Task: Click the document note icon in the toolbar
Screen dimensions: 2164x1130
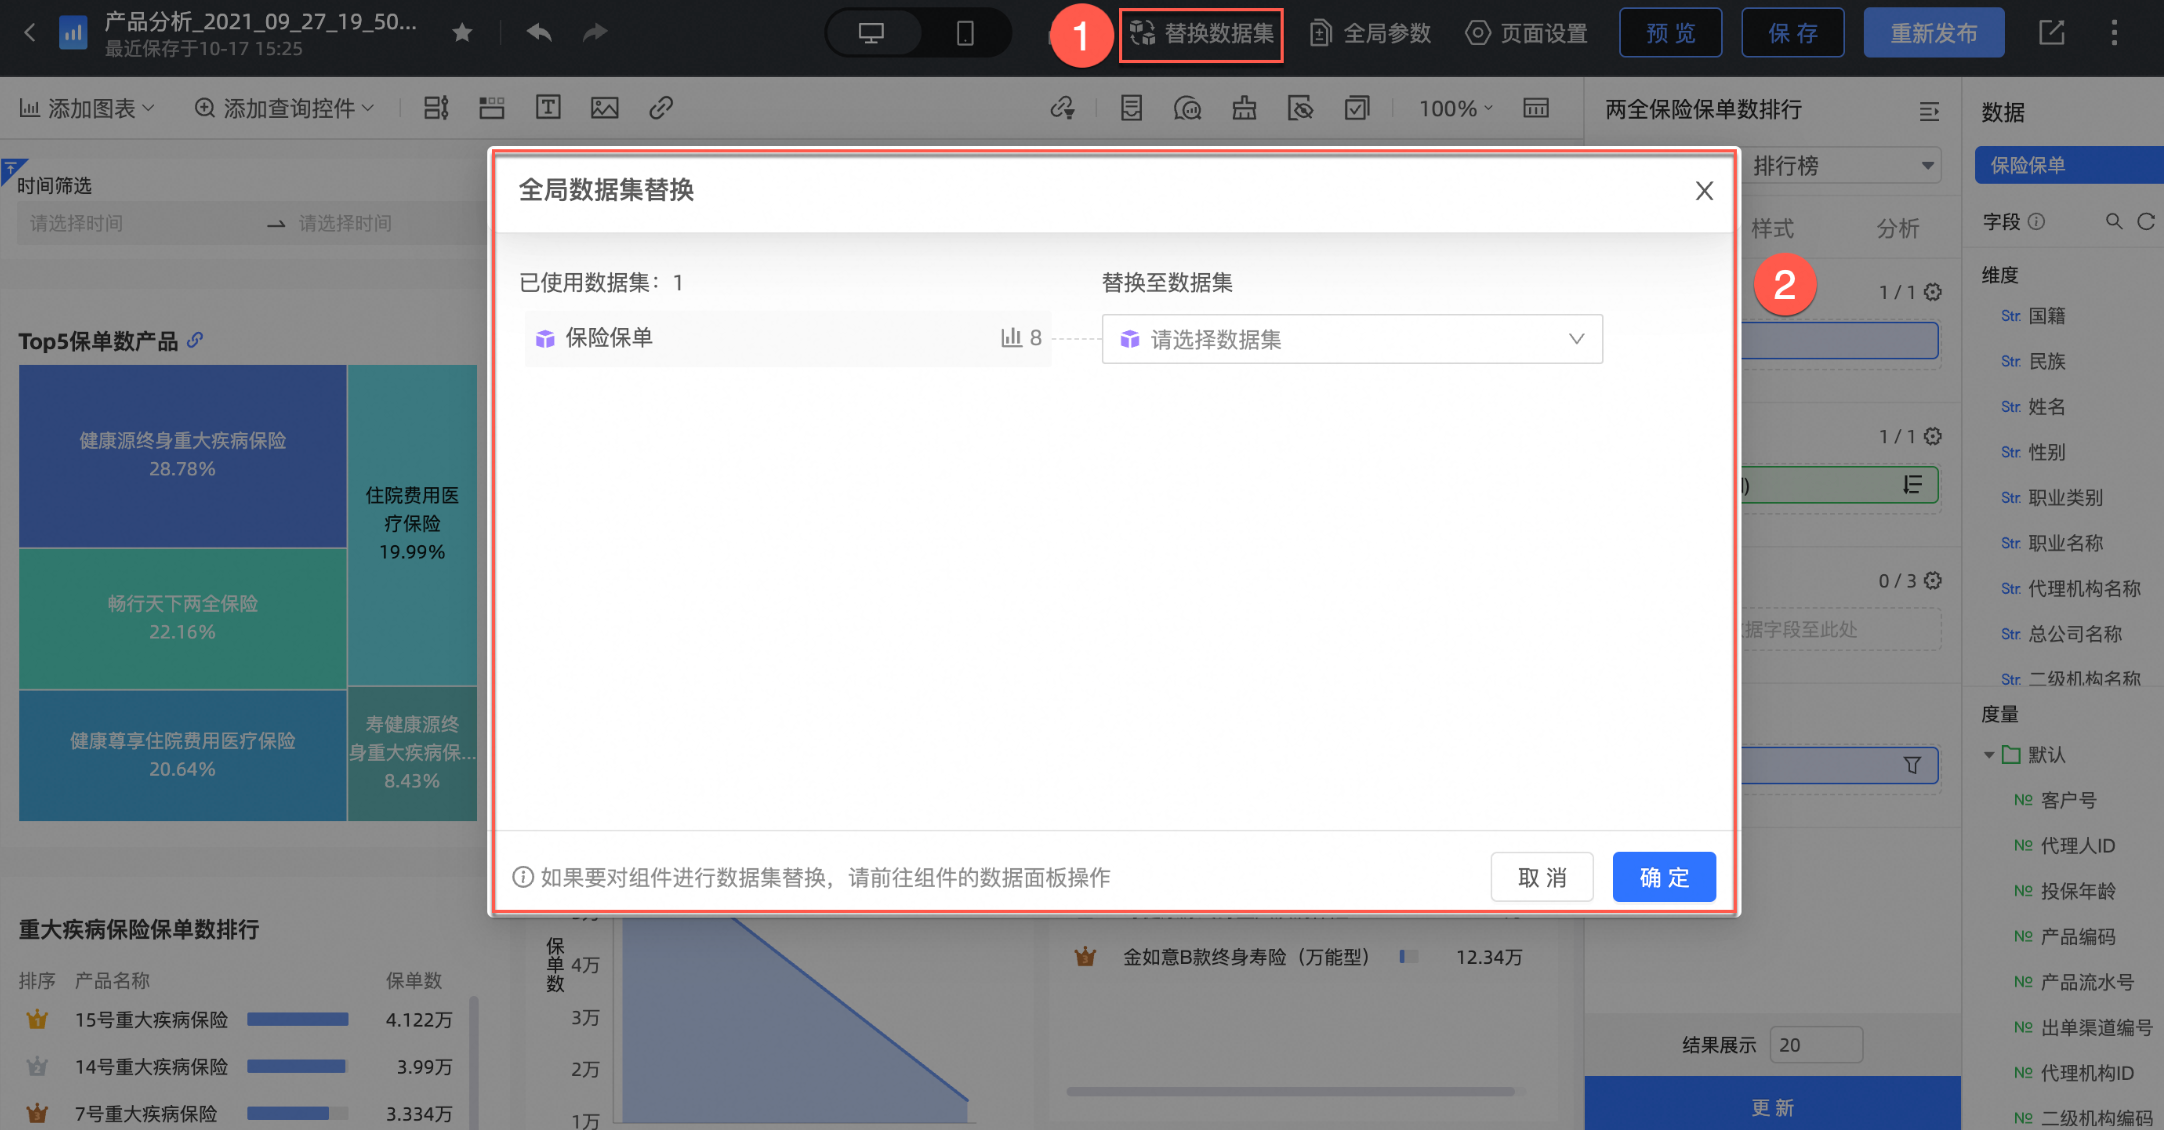Action: 1131,108
